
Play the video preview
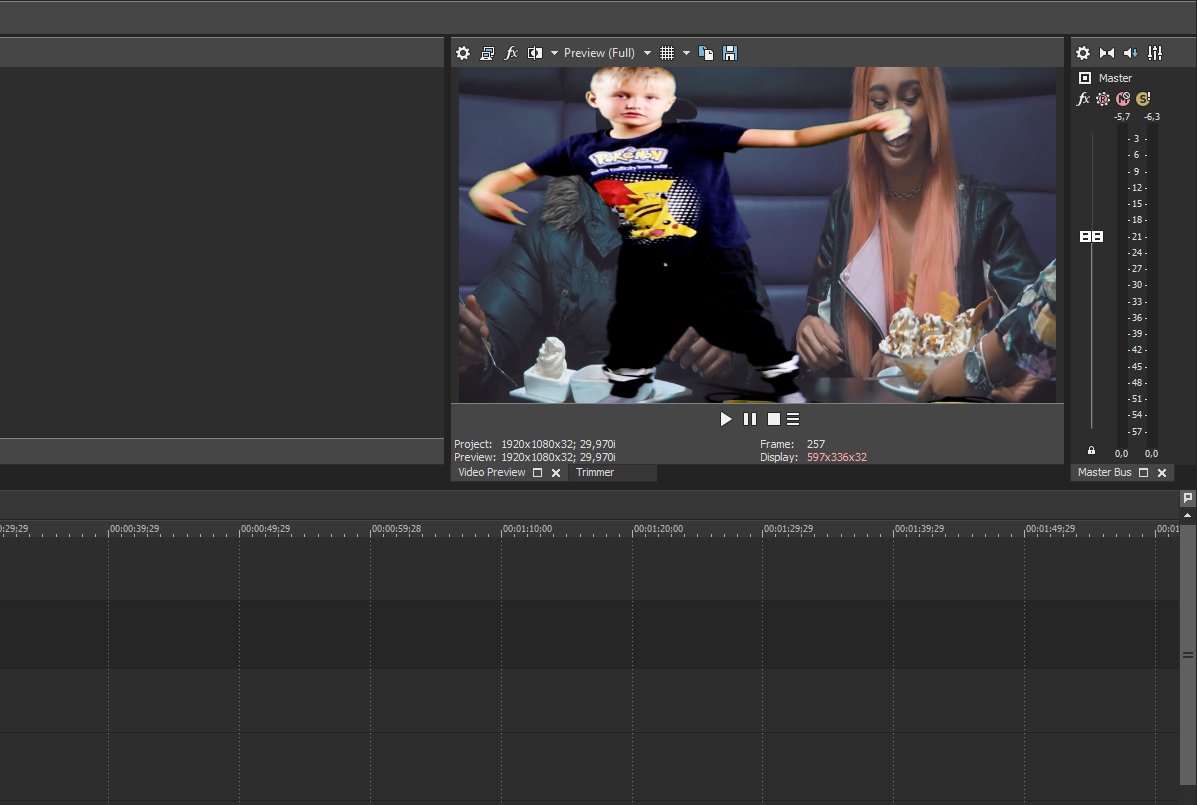click(x=726, y=419)
